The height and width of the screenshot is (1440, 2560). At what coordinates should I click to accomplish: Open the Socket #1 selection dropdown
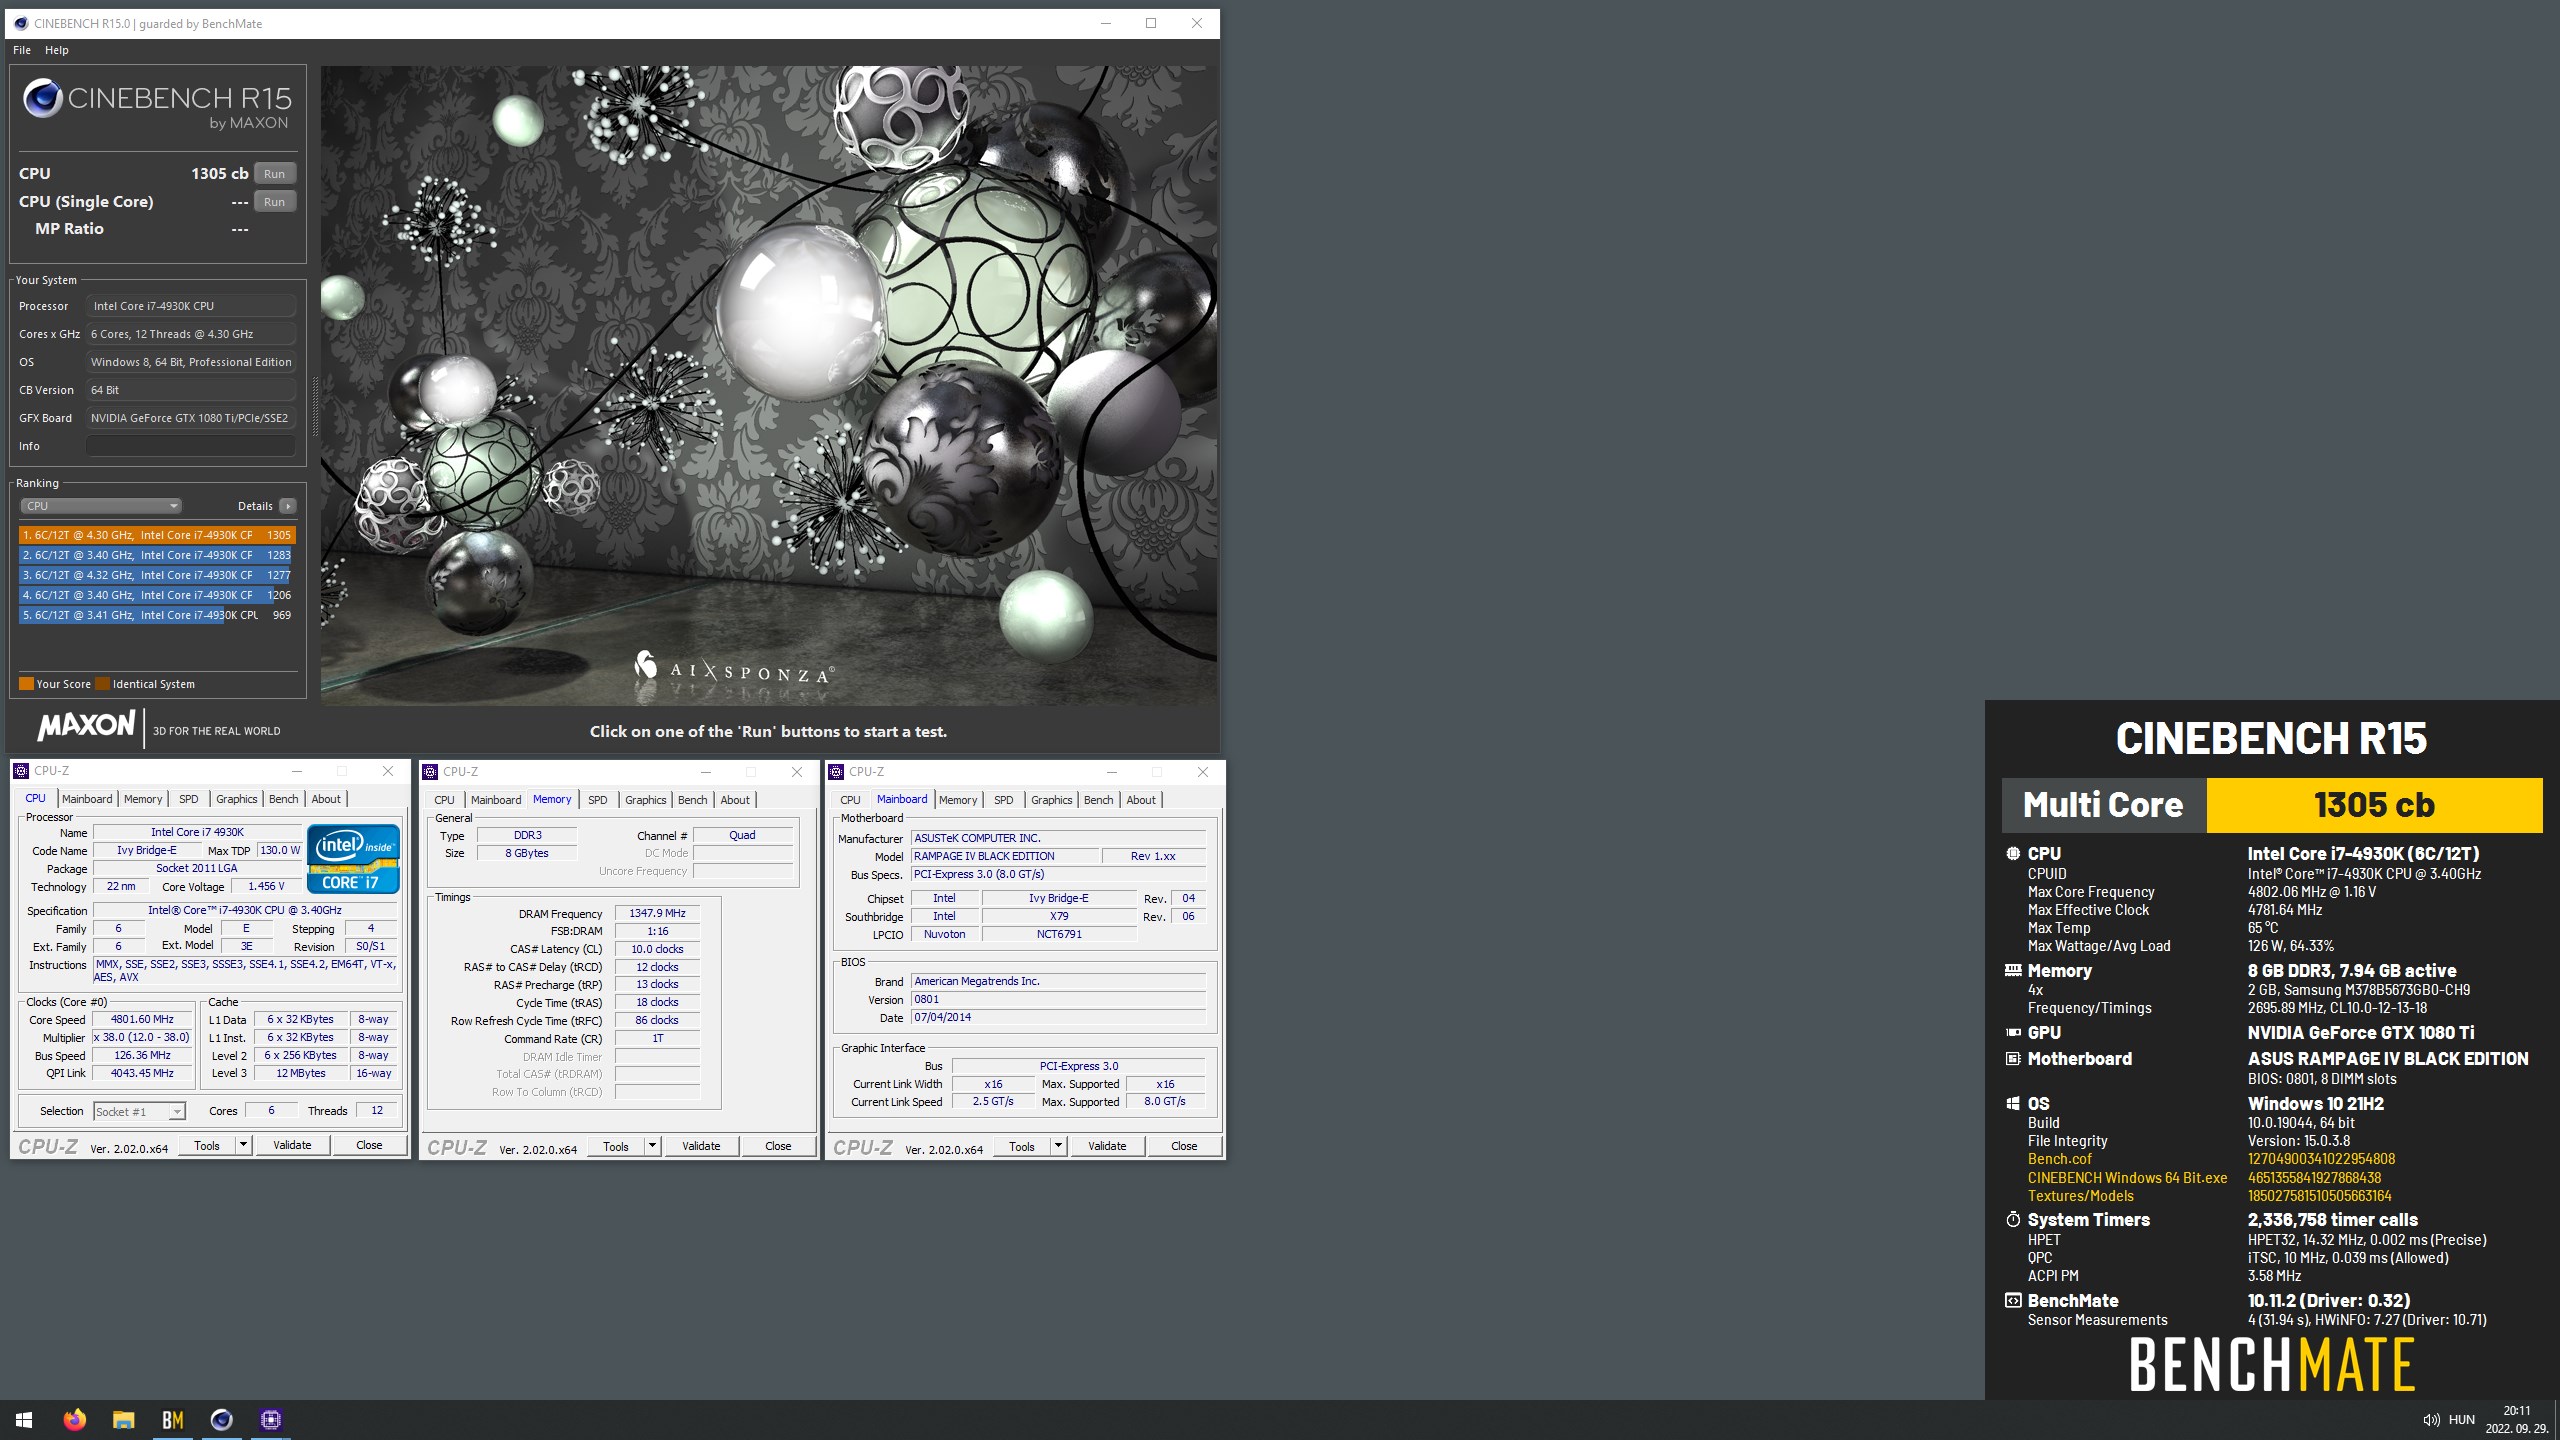(x=139, y=1112)
